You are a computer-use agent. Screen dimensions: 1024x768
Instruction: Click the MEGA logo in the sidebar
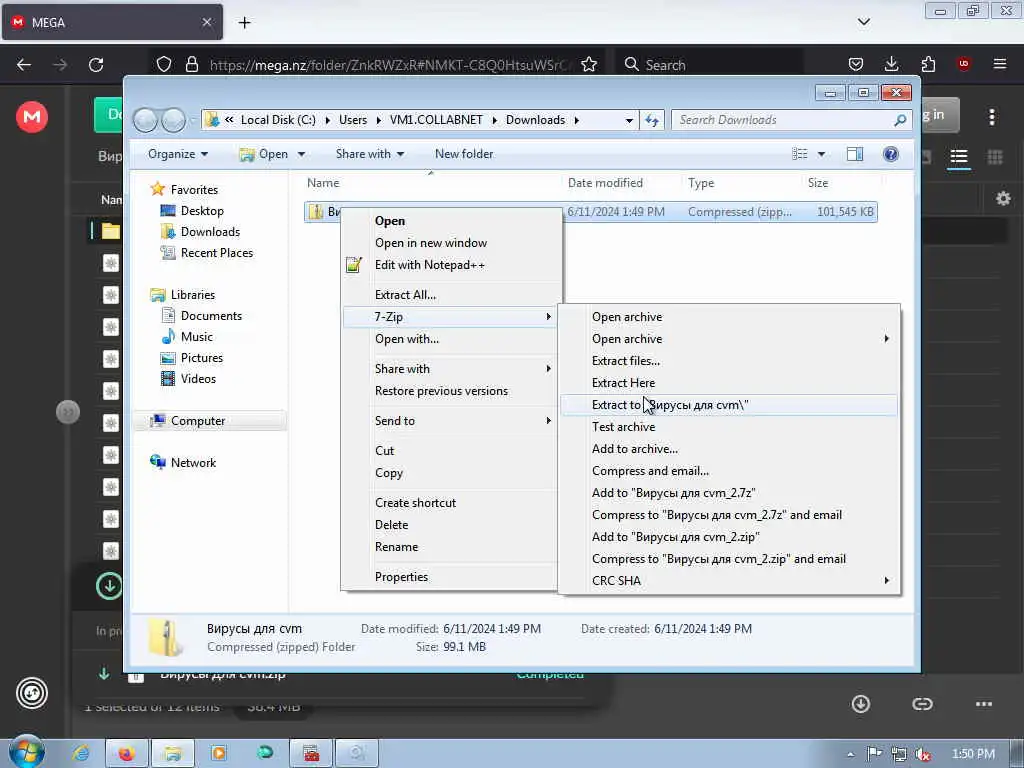click(x=31, y=117)
